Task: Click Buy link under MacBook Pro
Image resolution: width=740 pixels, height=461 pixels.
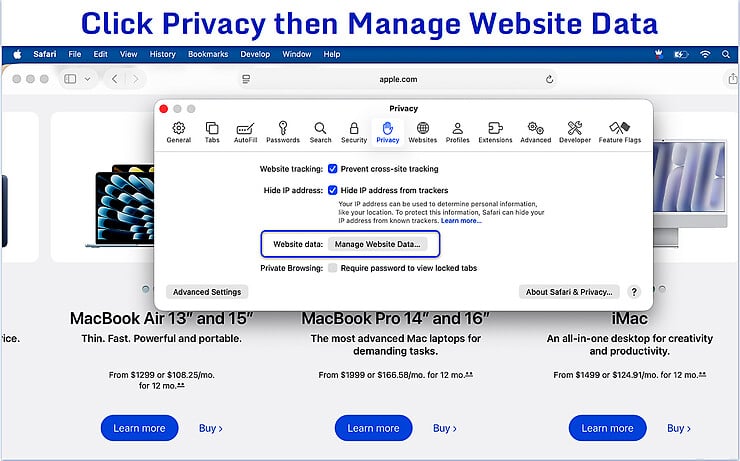Action: click(x=445, y=428)
